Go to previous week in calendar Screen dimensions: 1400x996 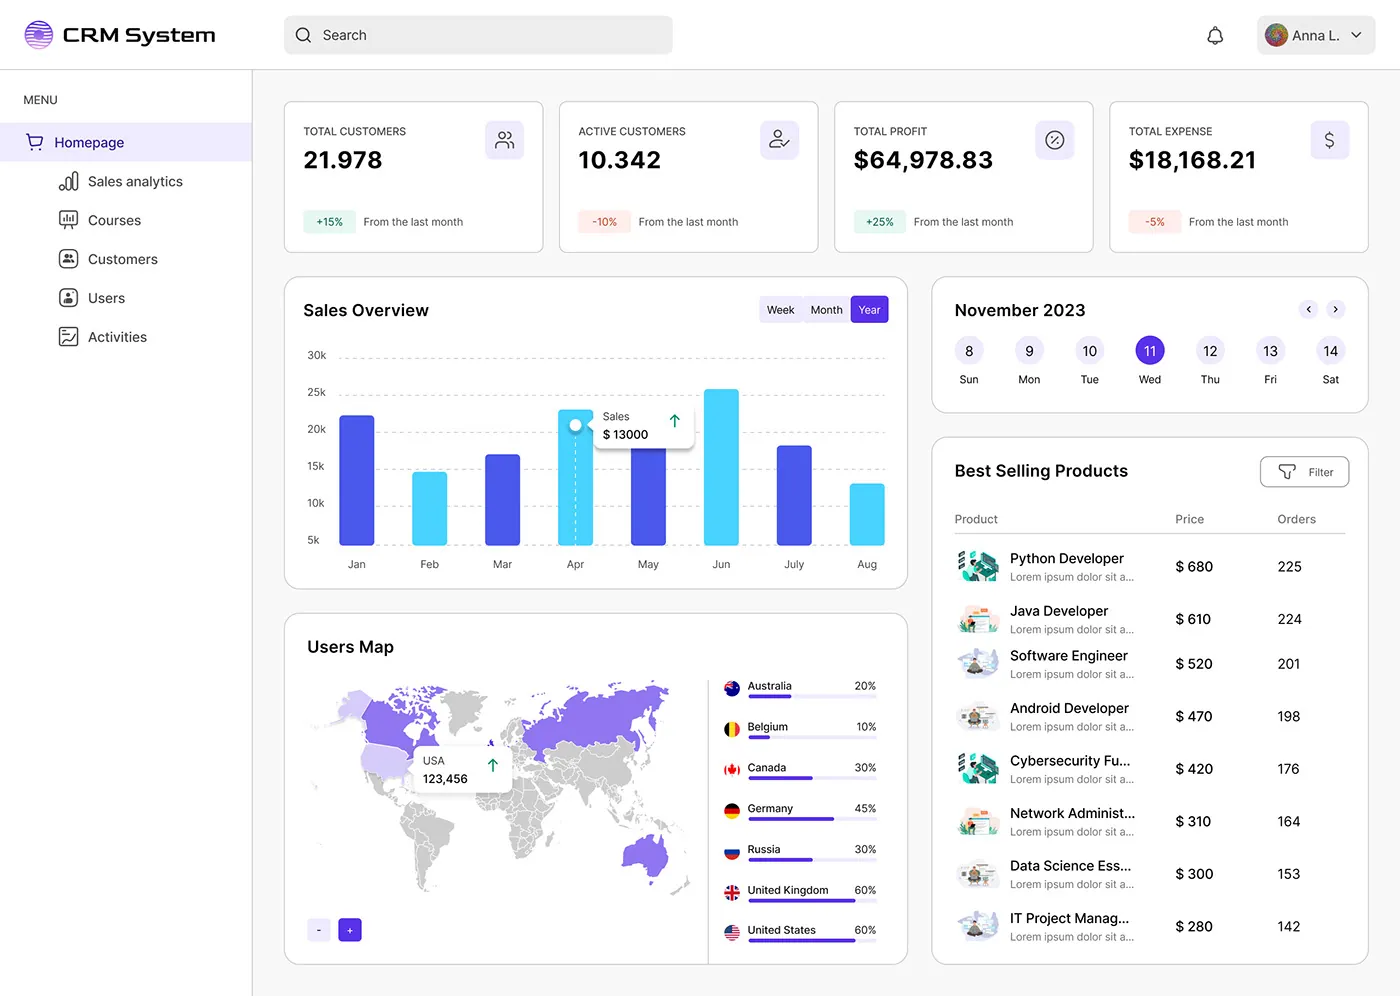click(x=1308, y=309)
